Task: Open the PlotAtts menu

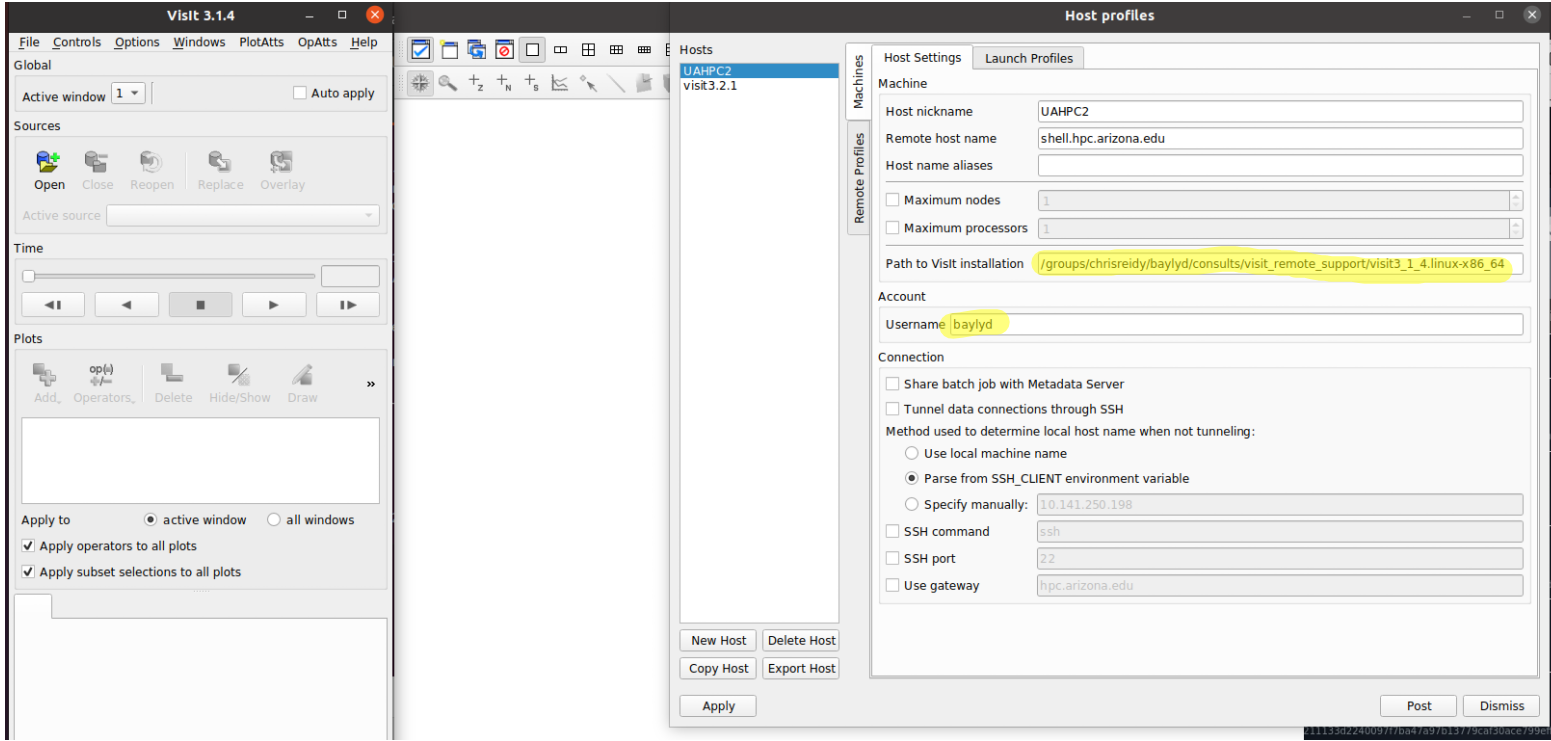Action: [262, 42]
